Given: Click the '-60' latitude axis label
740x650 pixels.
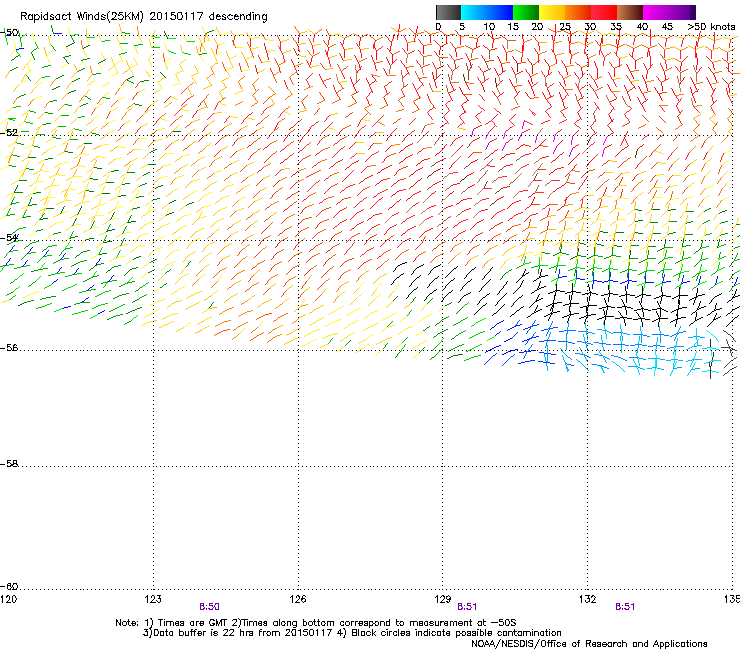Looking at the screenshot, I should coord(9,586).
